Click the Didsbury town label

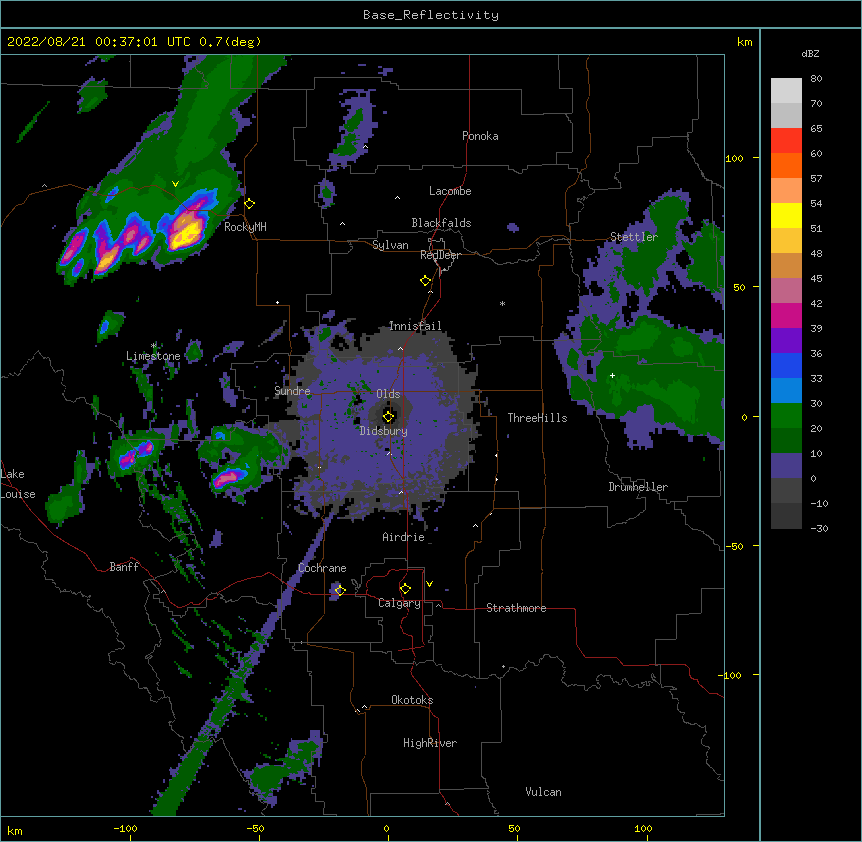(x=384, y=431)
